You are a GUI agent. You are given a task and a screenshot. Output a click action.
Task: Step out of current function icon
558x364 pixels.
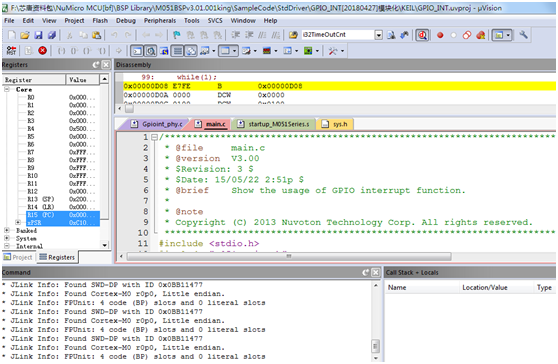tap(88, 51)
